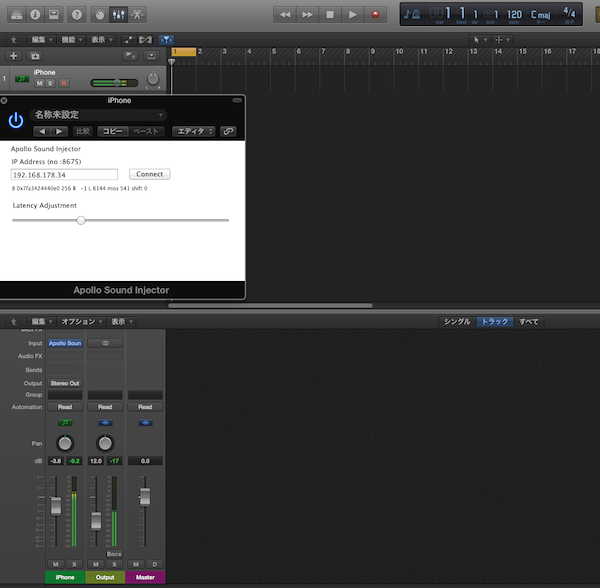The width and height of the screenshot is (600, 588).
Task: Solo the iPhone track in header
Action: click(50, 83)
